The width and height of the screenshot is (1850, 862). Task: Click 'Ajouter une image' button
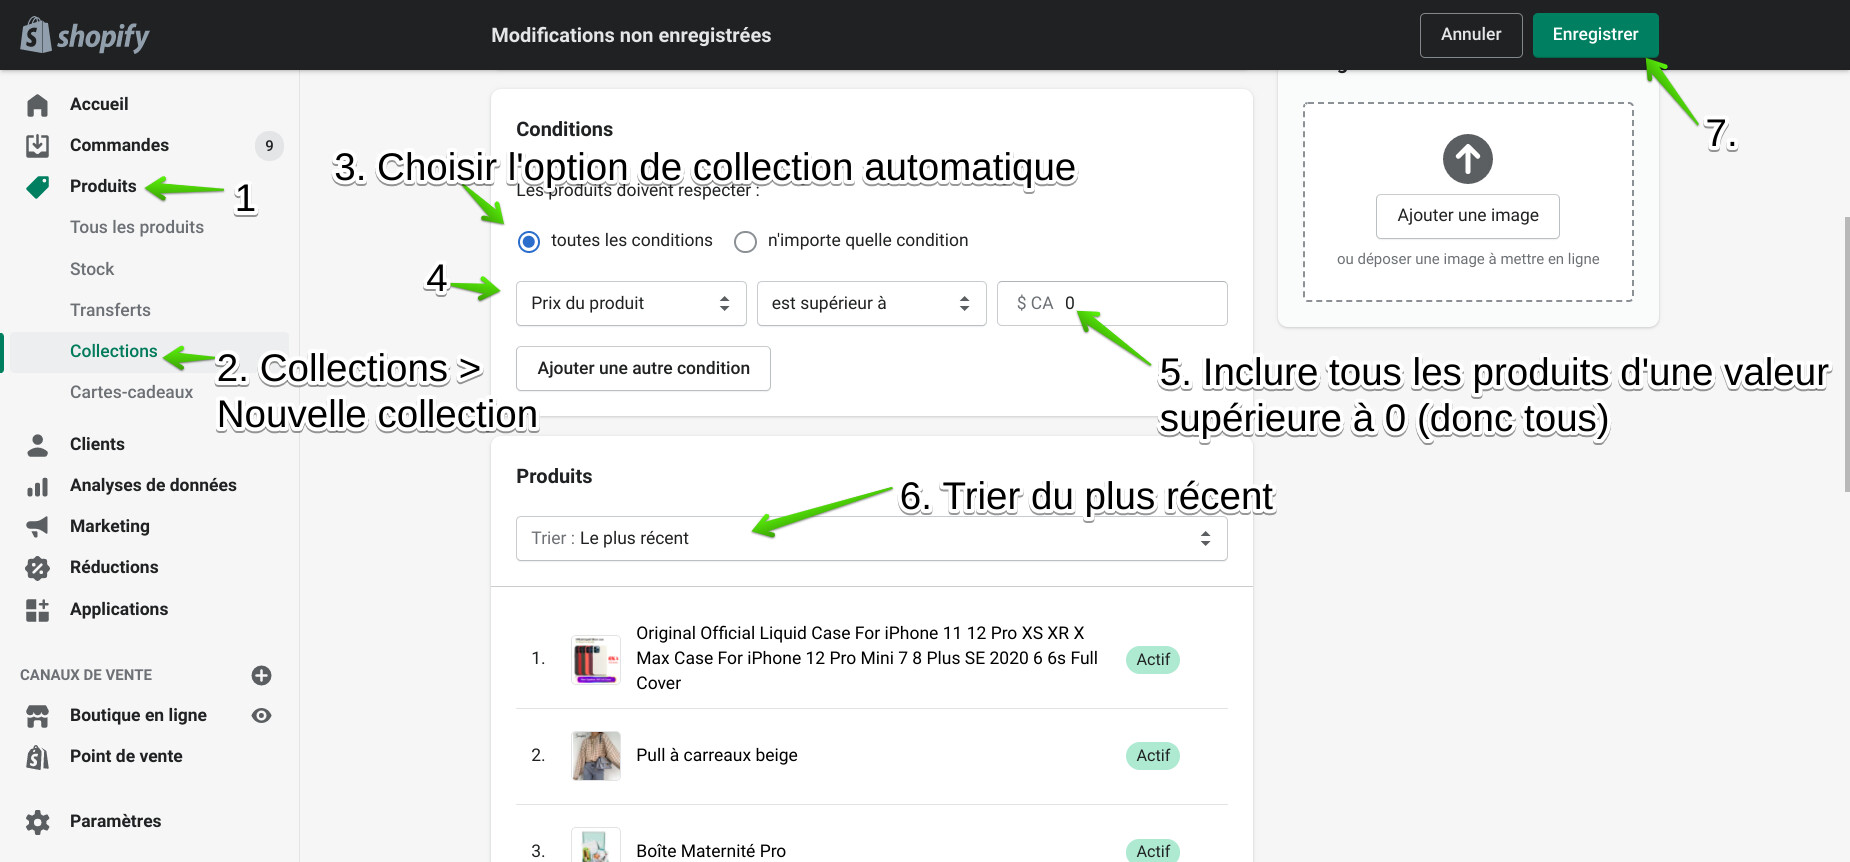tap(1468, 216)
